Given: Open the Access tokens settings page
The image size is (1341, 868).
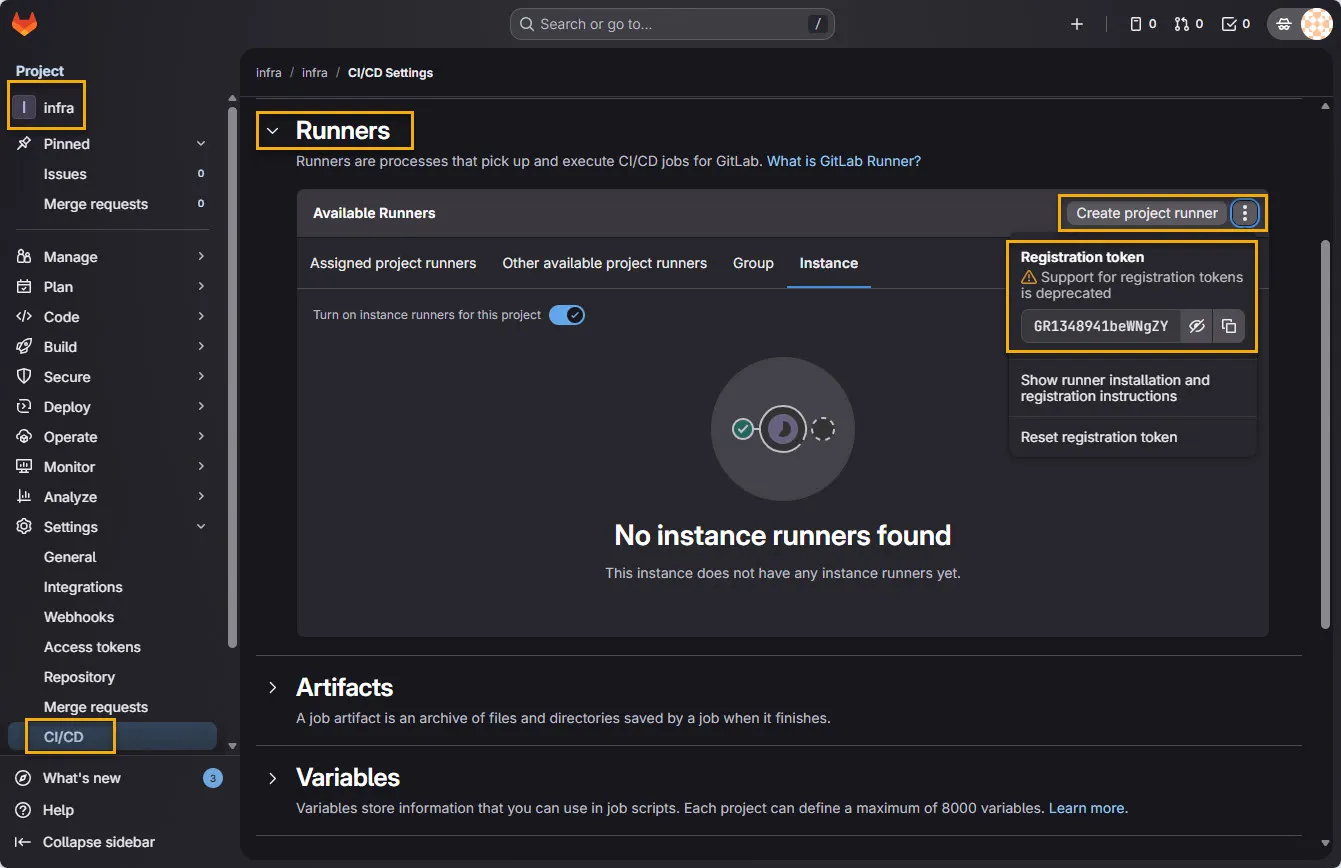Looking at the screenshot, I should [112, 647].
